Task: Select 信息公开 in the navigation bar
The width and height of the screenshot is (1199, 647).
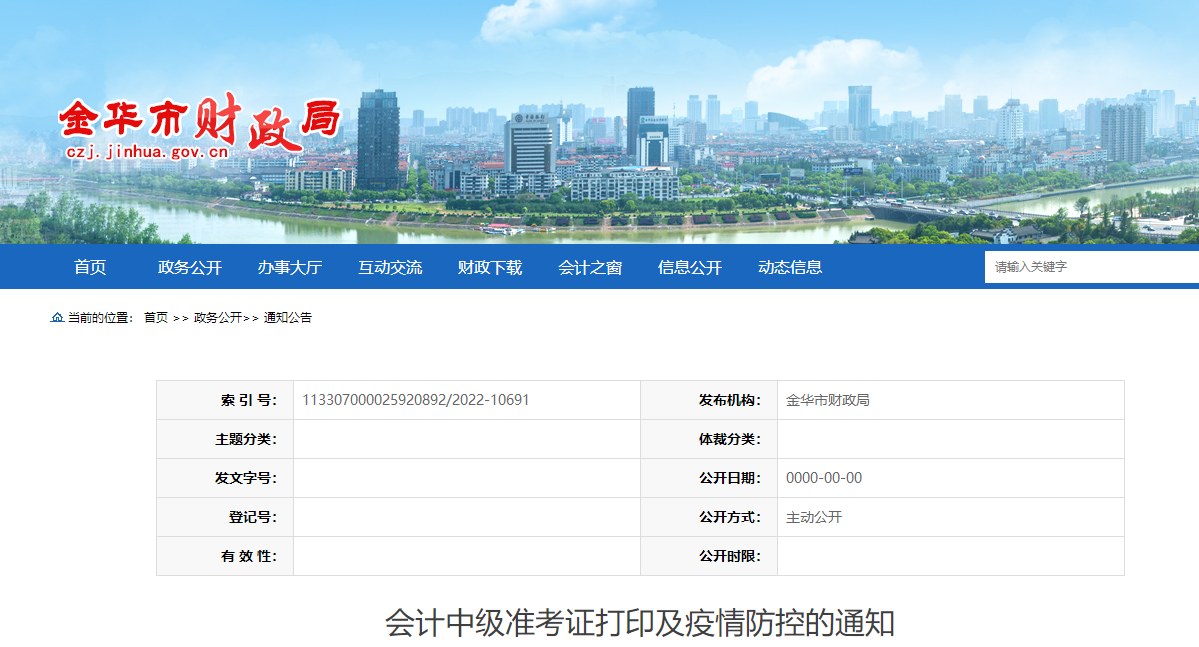Action: (689, 266)
